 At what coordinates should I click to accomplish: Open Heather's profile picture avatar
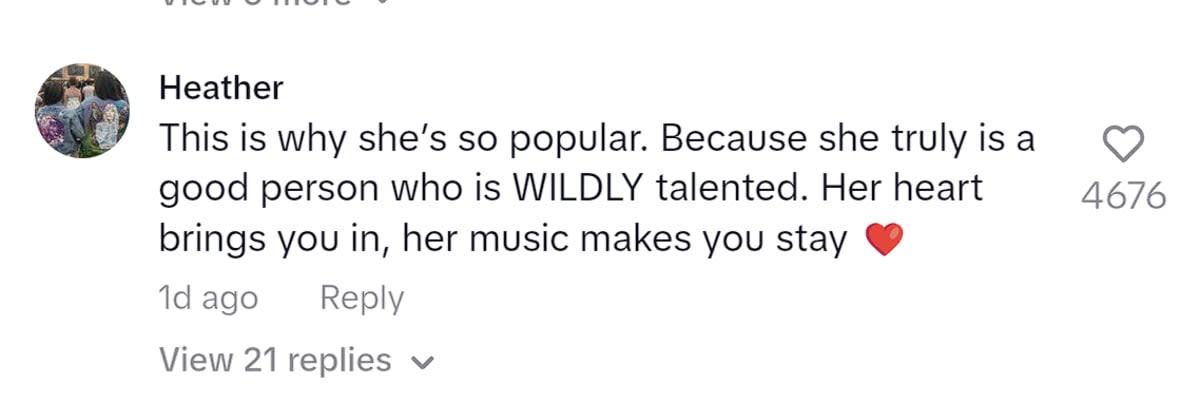click(x=83, y=112)
